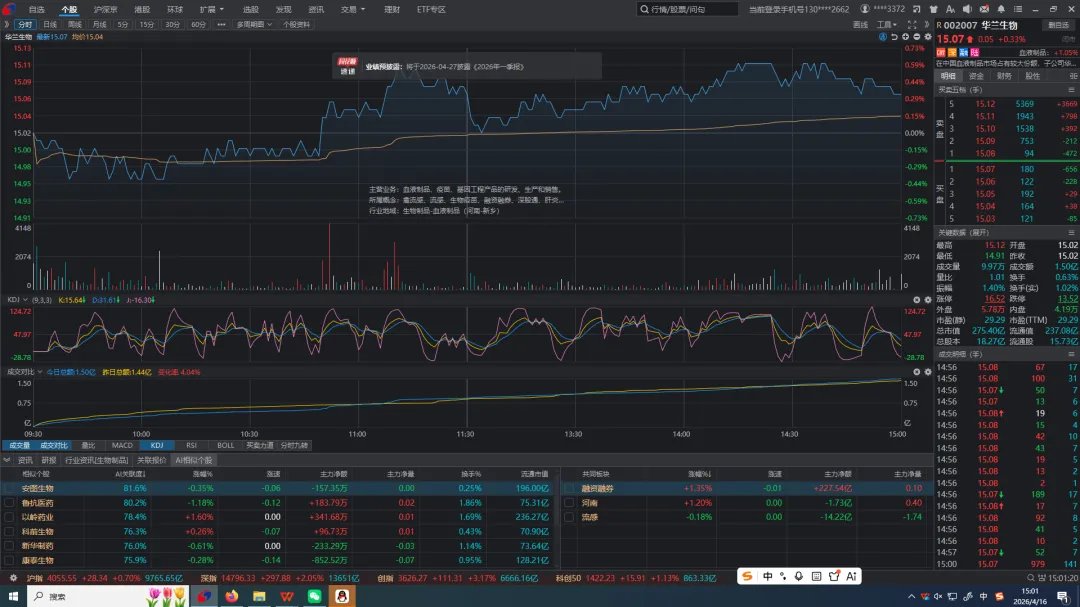
Task: Click the app logo at top-left corner
Action: click(x=9, y=9)
